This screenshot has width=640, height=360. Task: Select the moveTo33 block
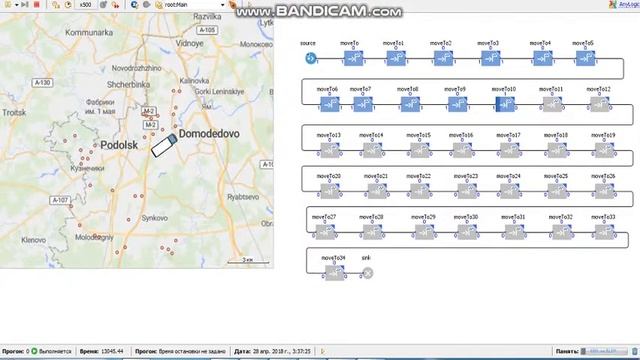point(604,232)
